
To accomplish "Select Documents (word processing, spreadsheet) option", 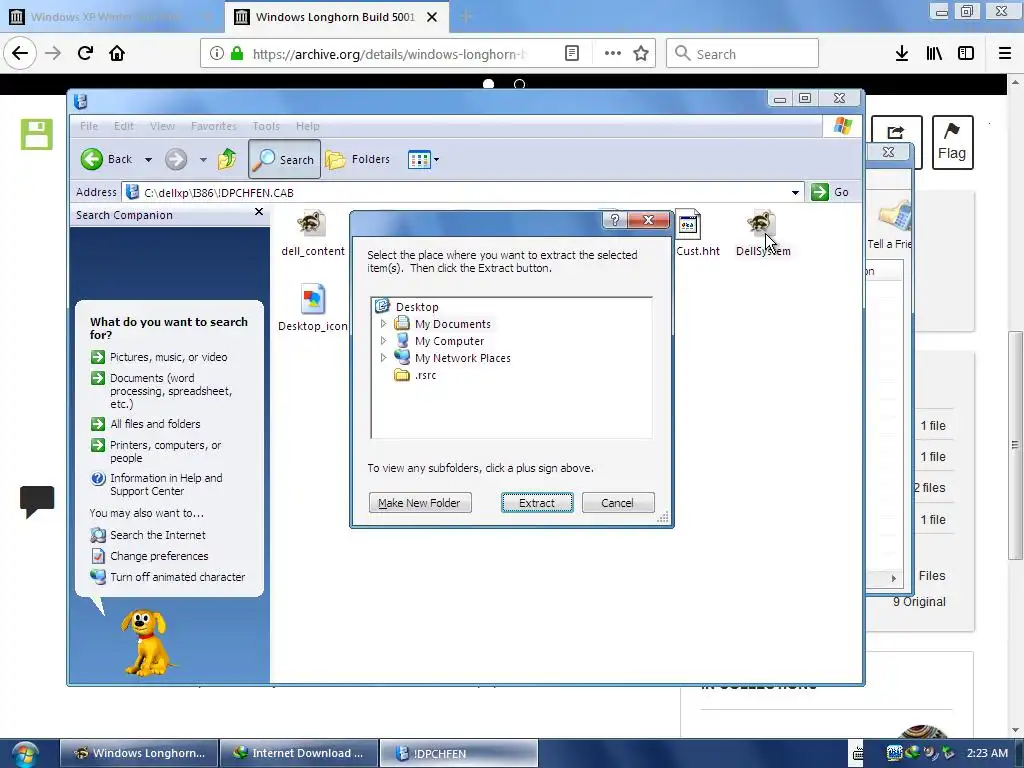I will pyautogui.click(x=171, y=391).
